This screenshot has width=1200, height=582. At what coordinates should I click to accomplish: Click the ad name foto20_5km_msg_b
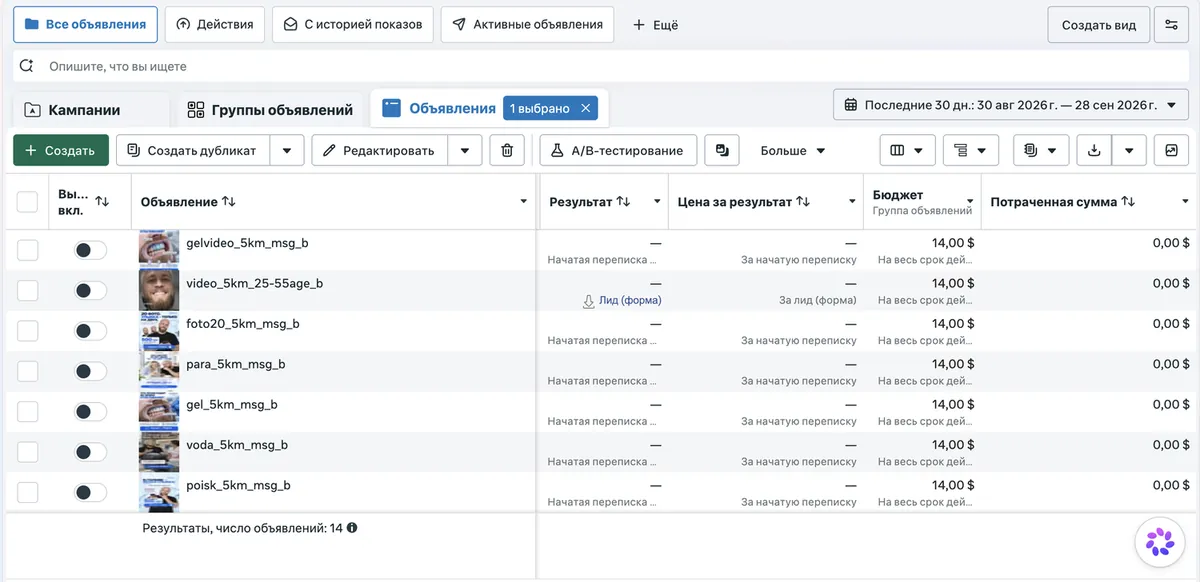[x=243, y=323]
